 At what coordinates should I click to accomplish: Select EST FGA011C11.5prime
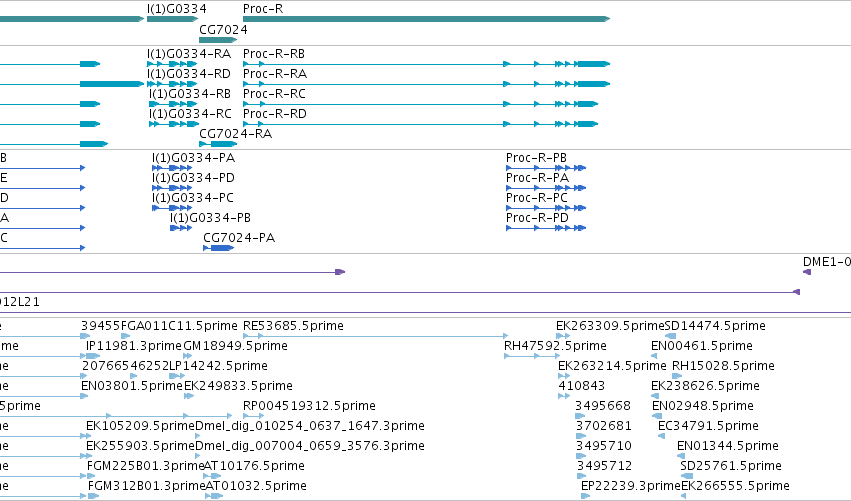click(x=179, y=326)
